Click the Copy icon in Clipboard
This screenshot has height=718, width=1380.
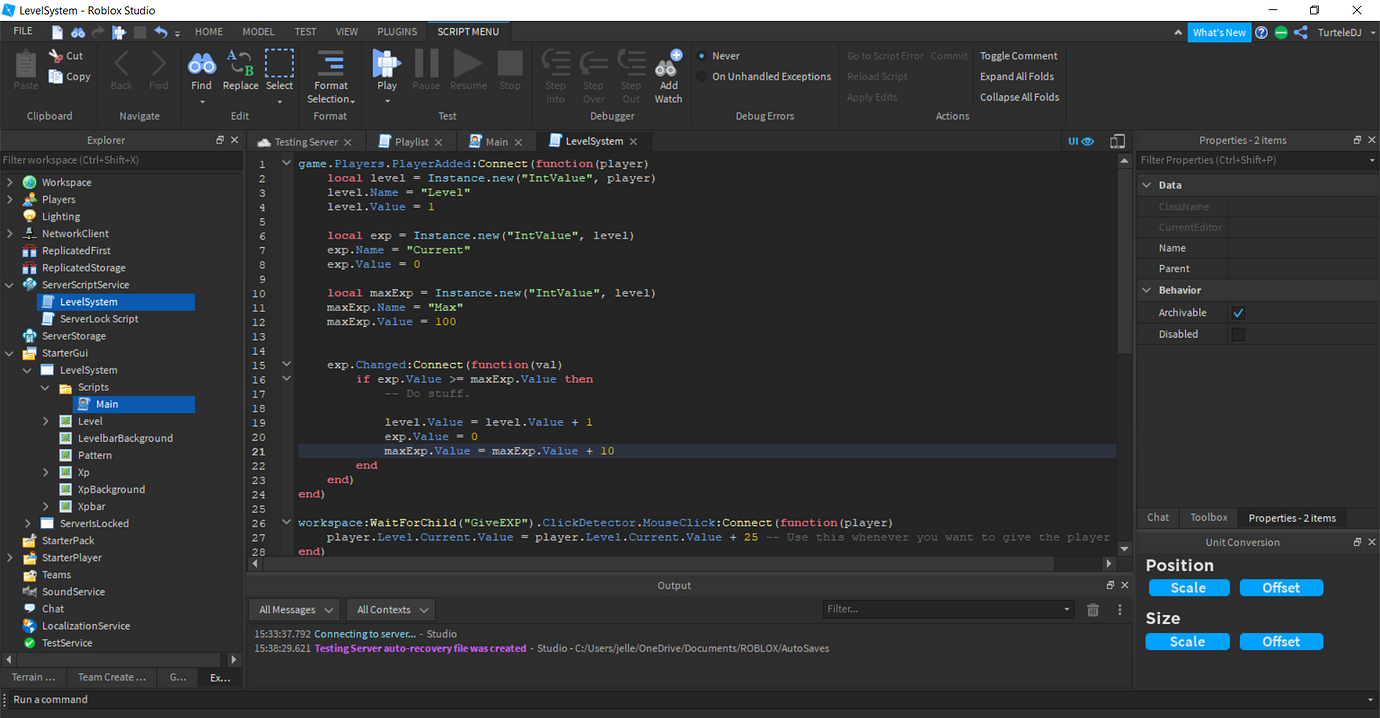point(55,77)
